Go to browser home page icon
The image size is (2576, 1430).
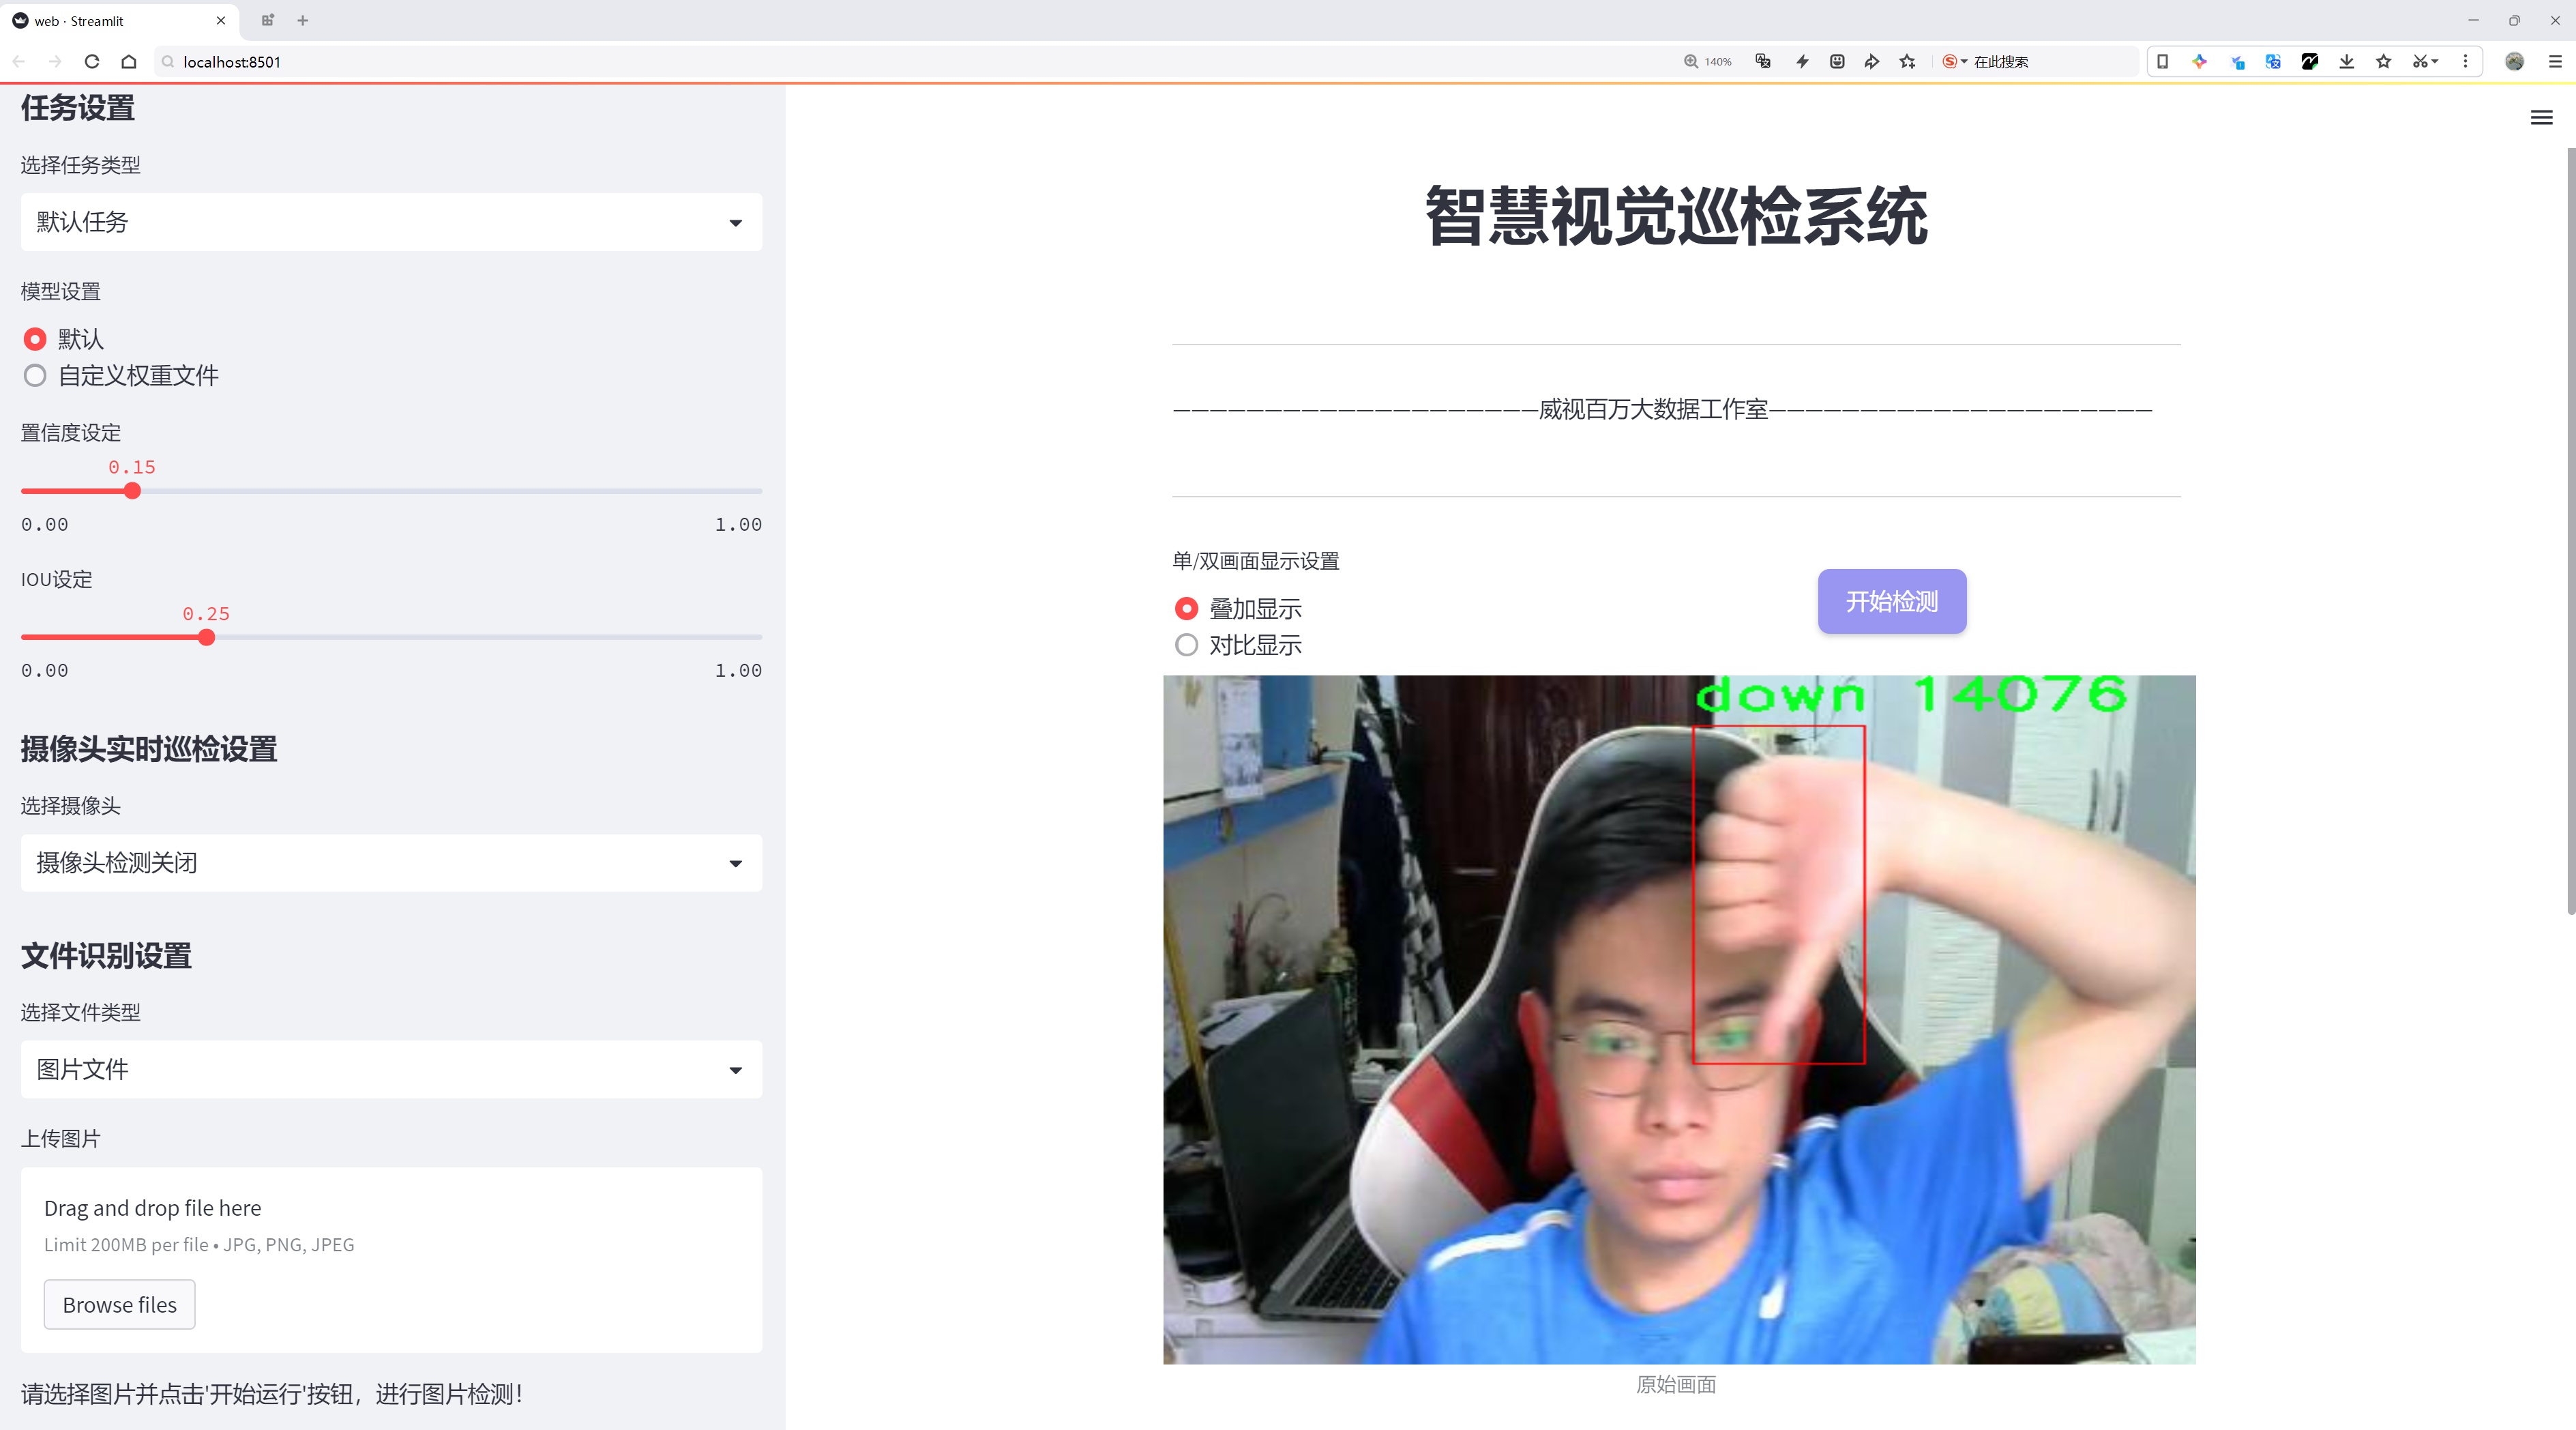[129, 62]
